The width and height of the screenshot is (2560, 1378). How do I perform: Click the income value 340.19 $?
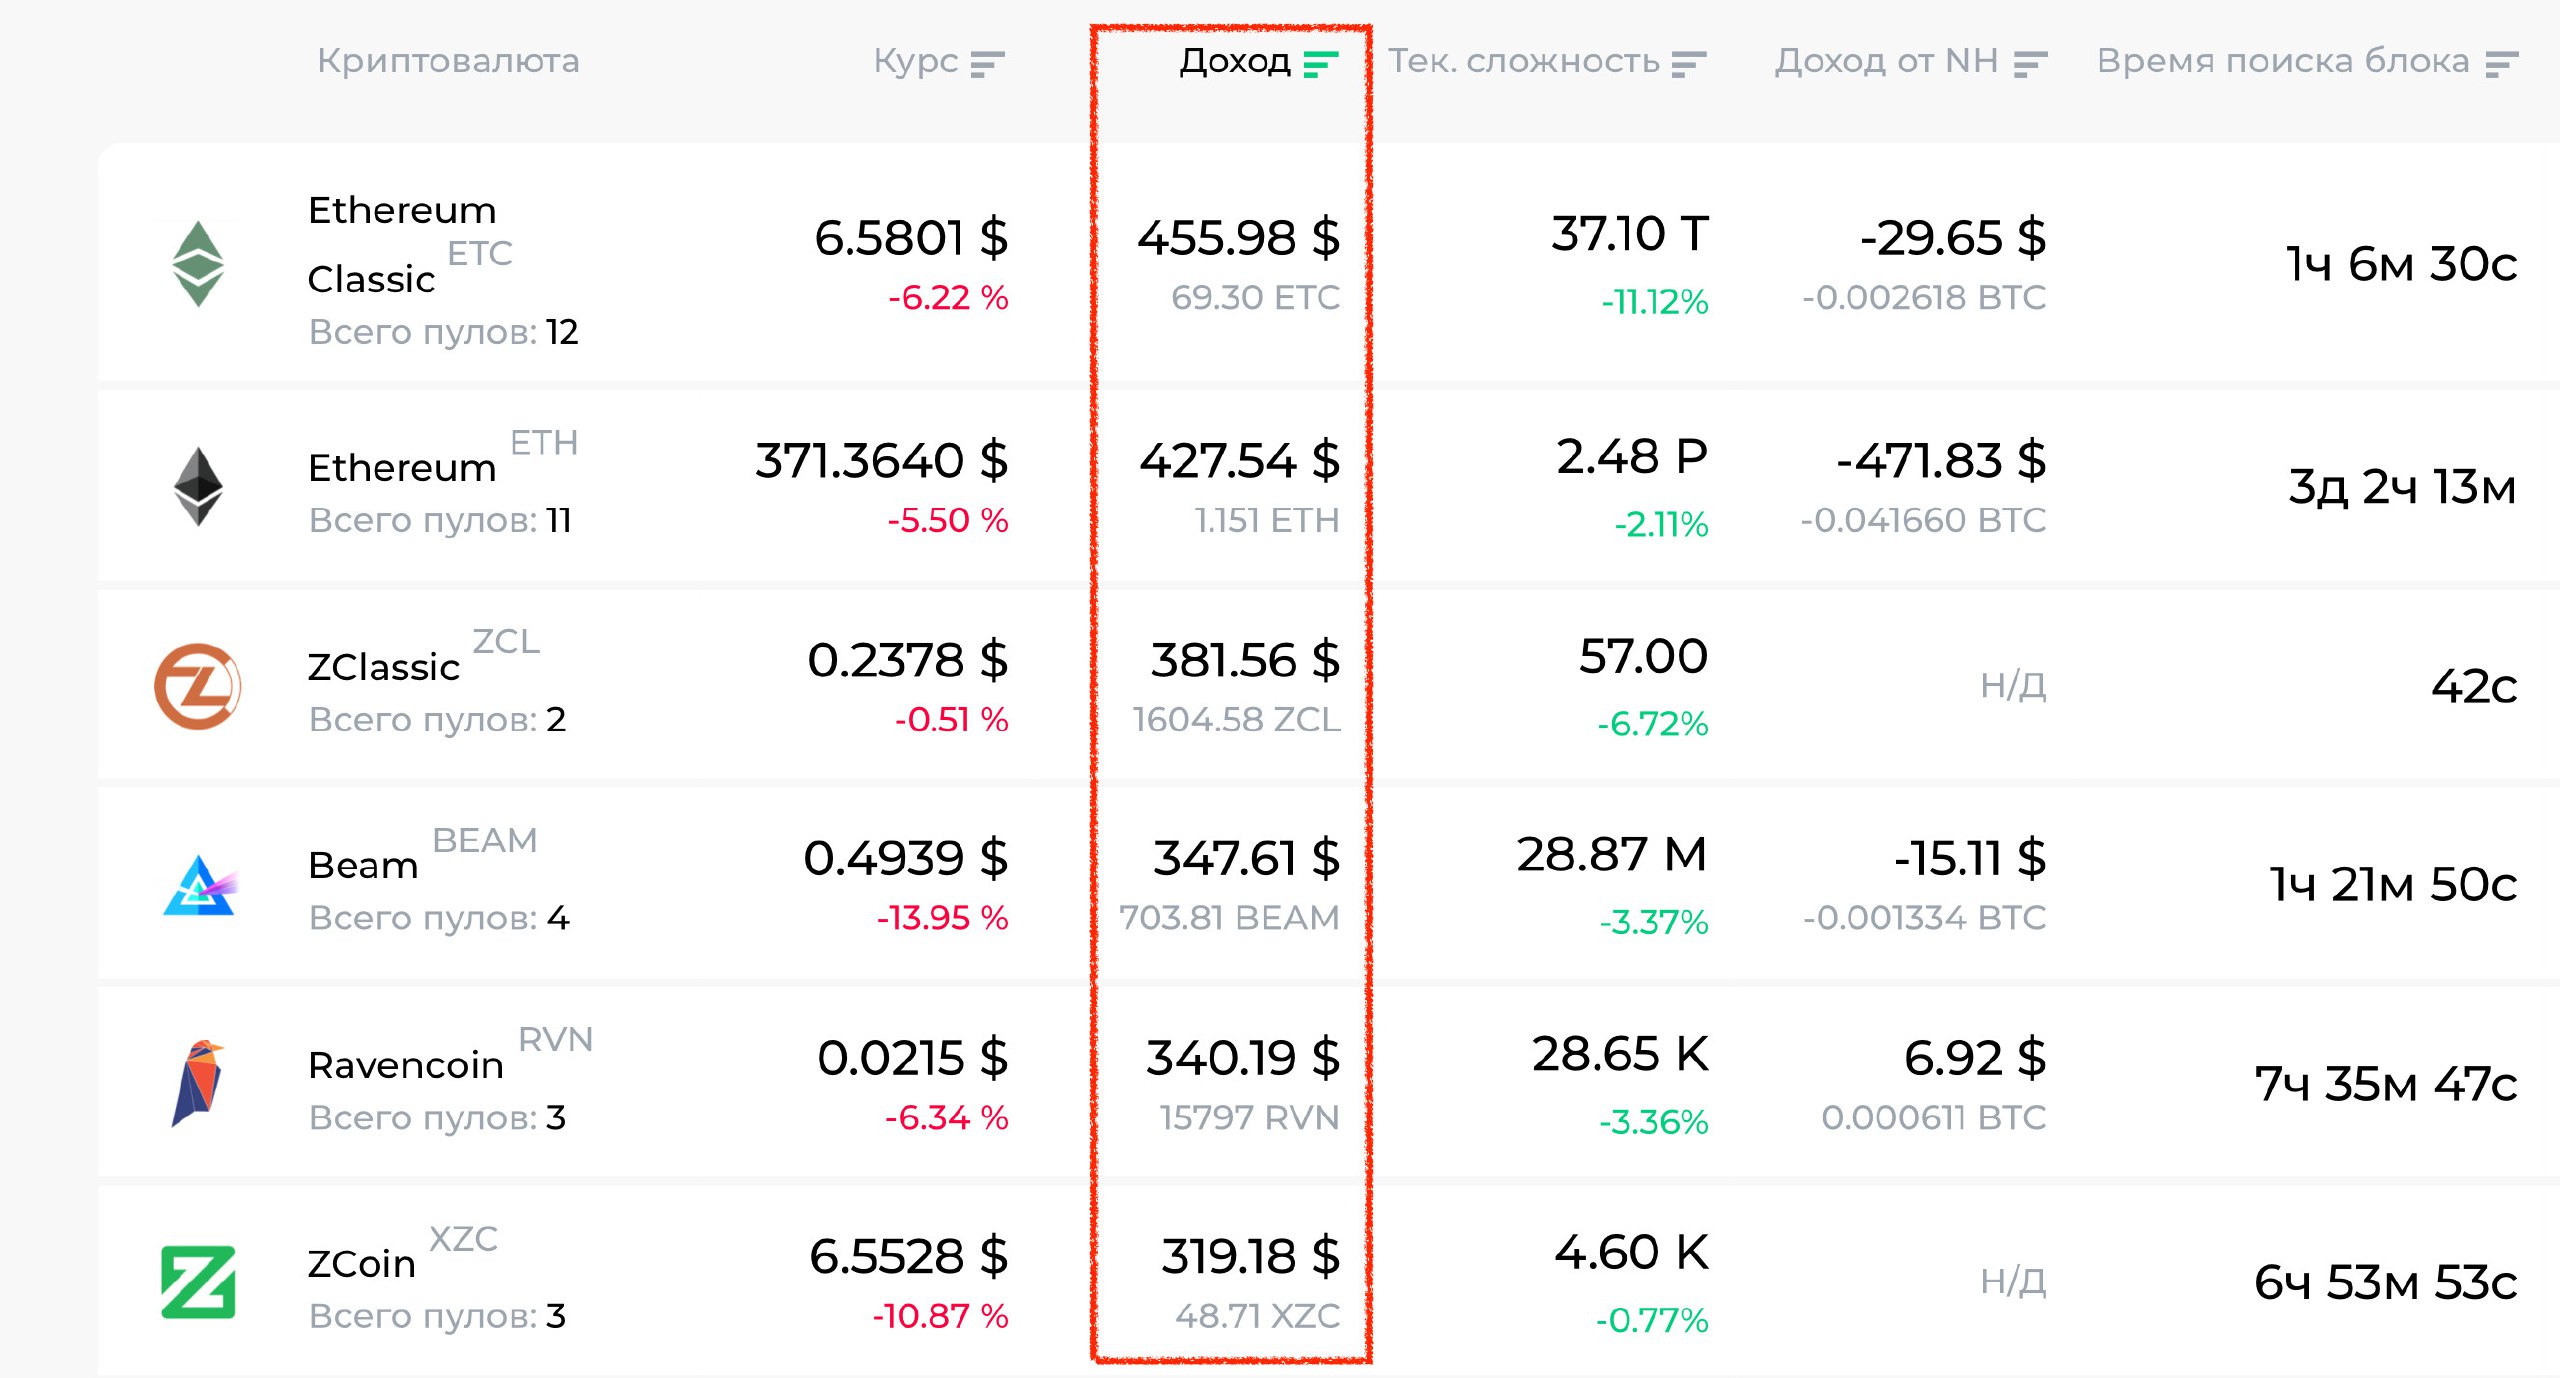tap(1243, 1058)
